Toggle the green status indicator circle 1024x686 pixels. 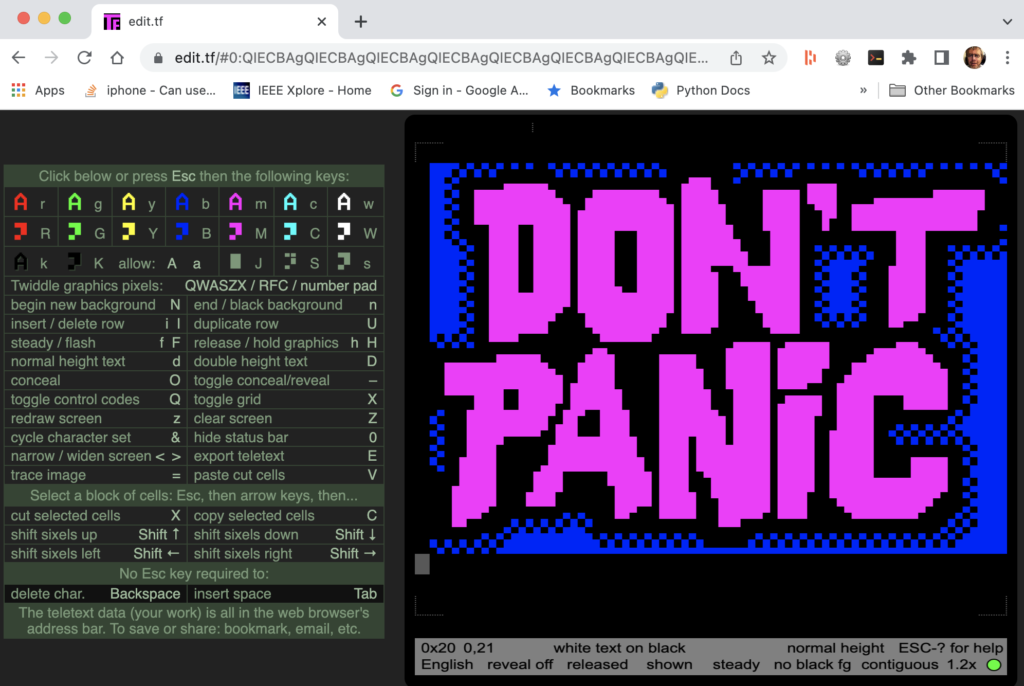pyautogui.click(x=994, y=665)
